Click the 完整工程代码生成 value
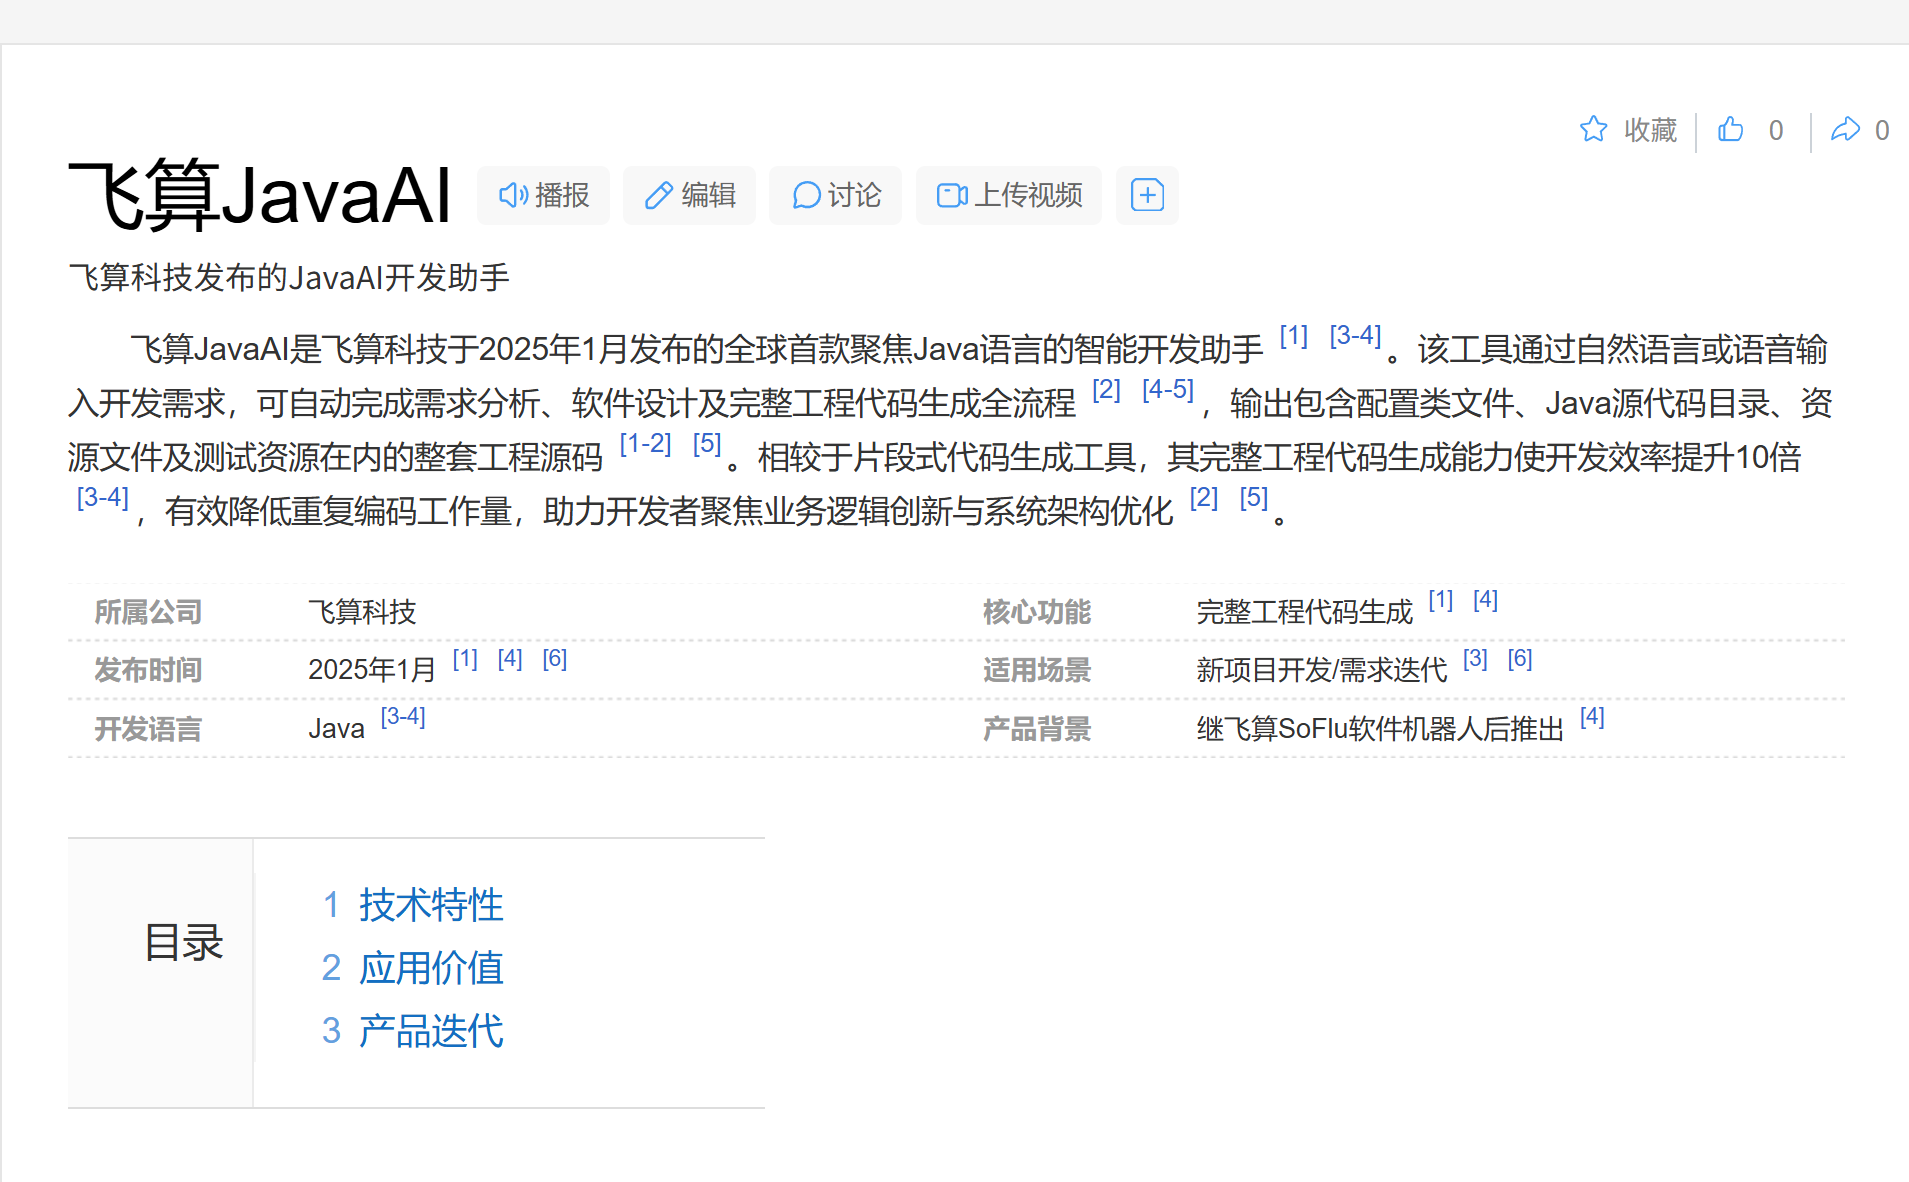This screenshot has height=1182, width=1909. tap(1305, 612)
